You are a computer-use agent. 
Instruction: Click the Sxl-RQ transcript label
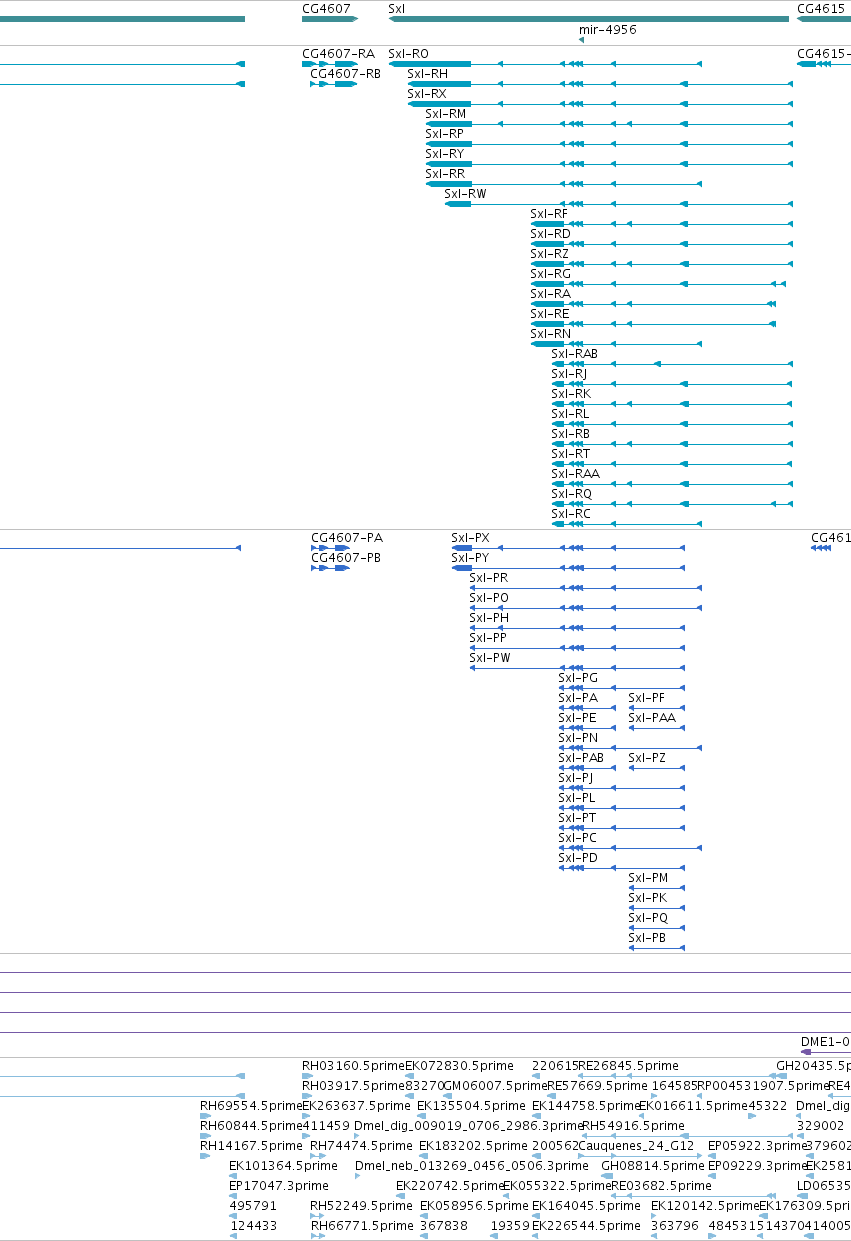click(571, 494)
